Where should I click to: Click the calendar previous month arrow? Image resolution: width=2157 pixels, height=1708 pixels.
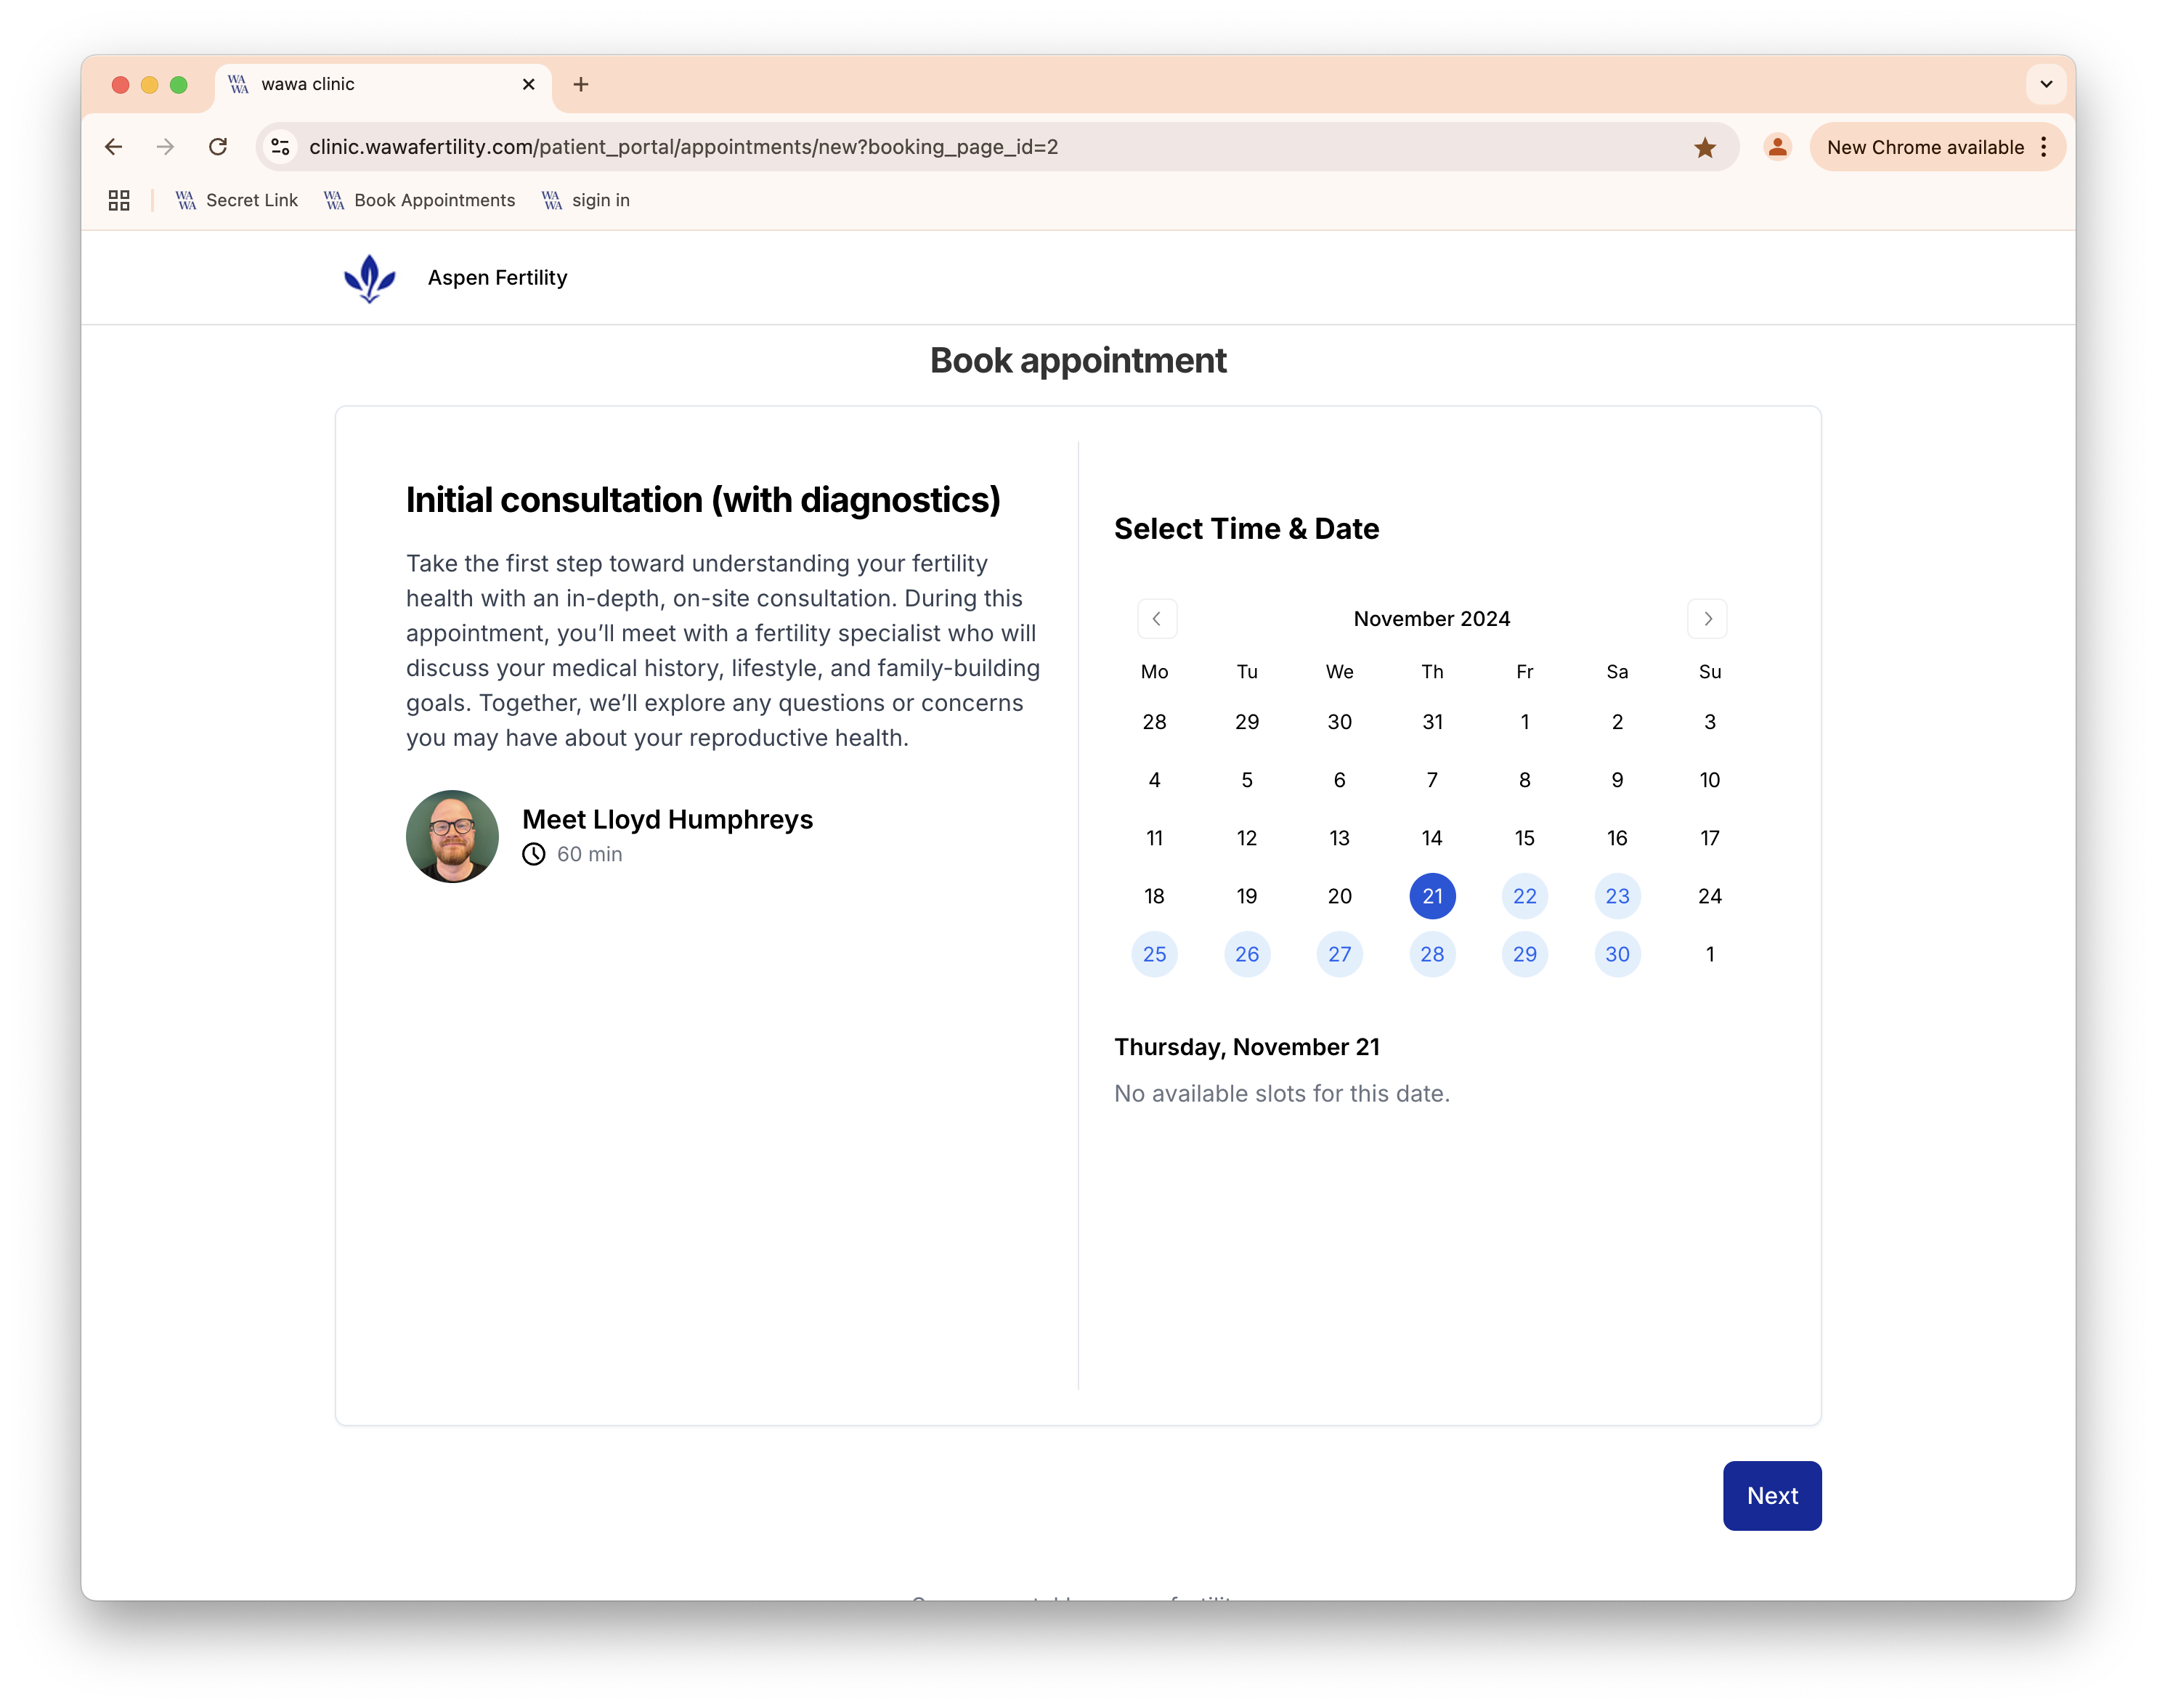coord(1155,618)
